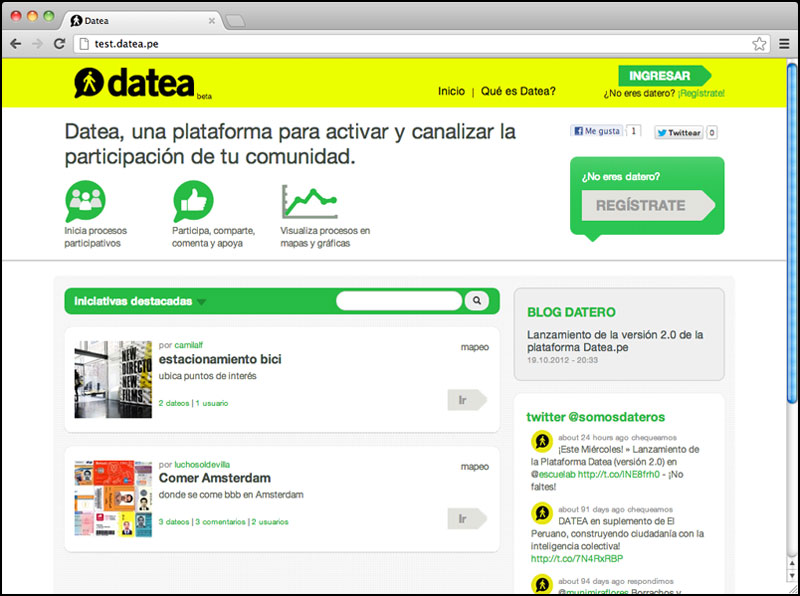Click the browser back arrow
Image resolution: width=800 pixels, height=596 pixels.
16,44
